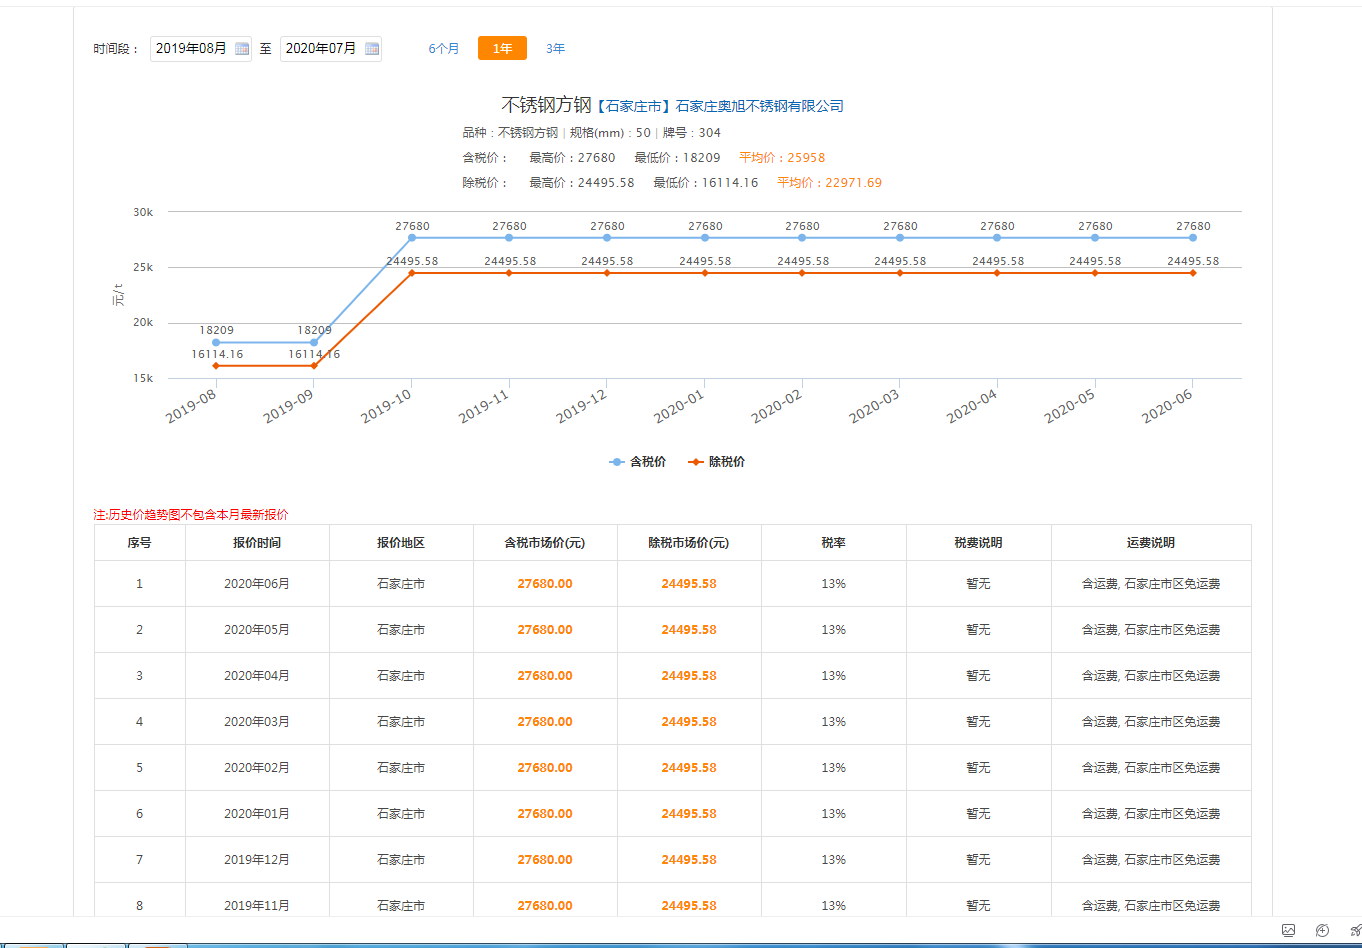Image resolution: width=1362 pixels, height=948 pixels.
Task: Select the 2020年04月 date cell
Action: [x=257, y=676]
